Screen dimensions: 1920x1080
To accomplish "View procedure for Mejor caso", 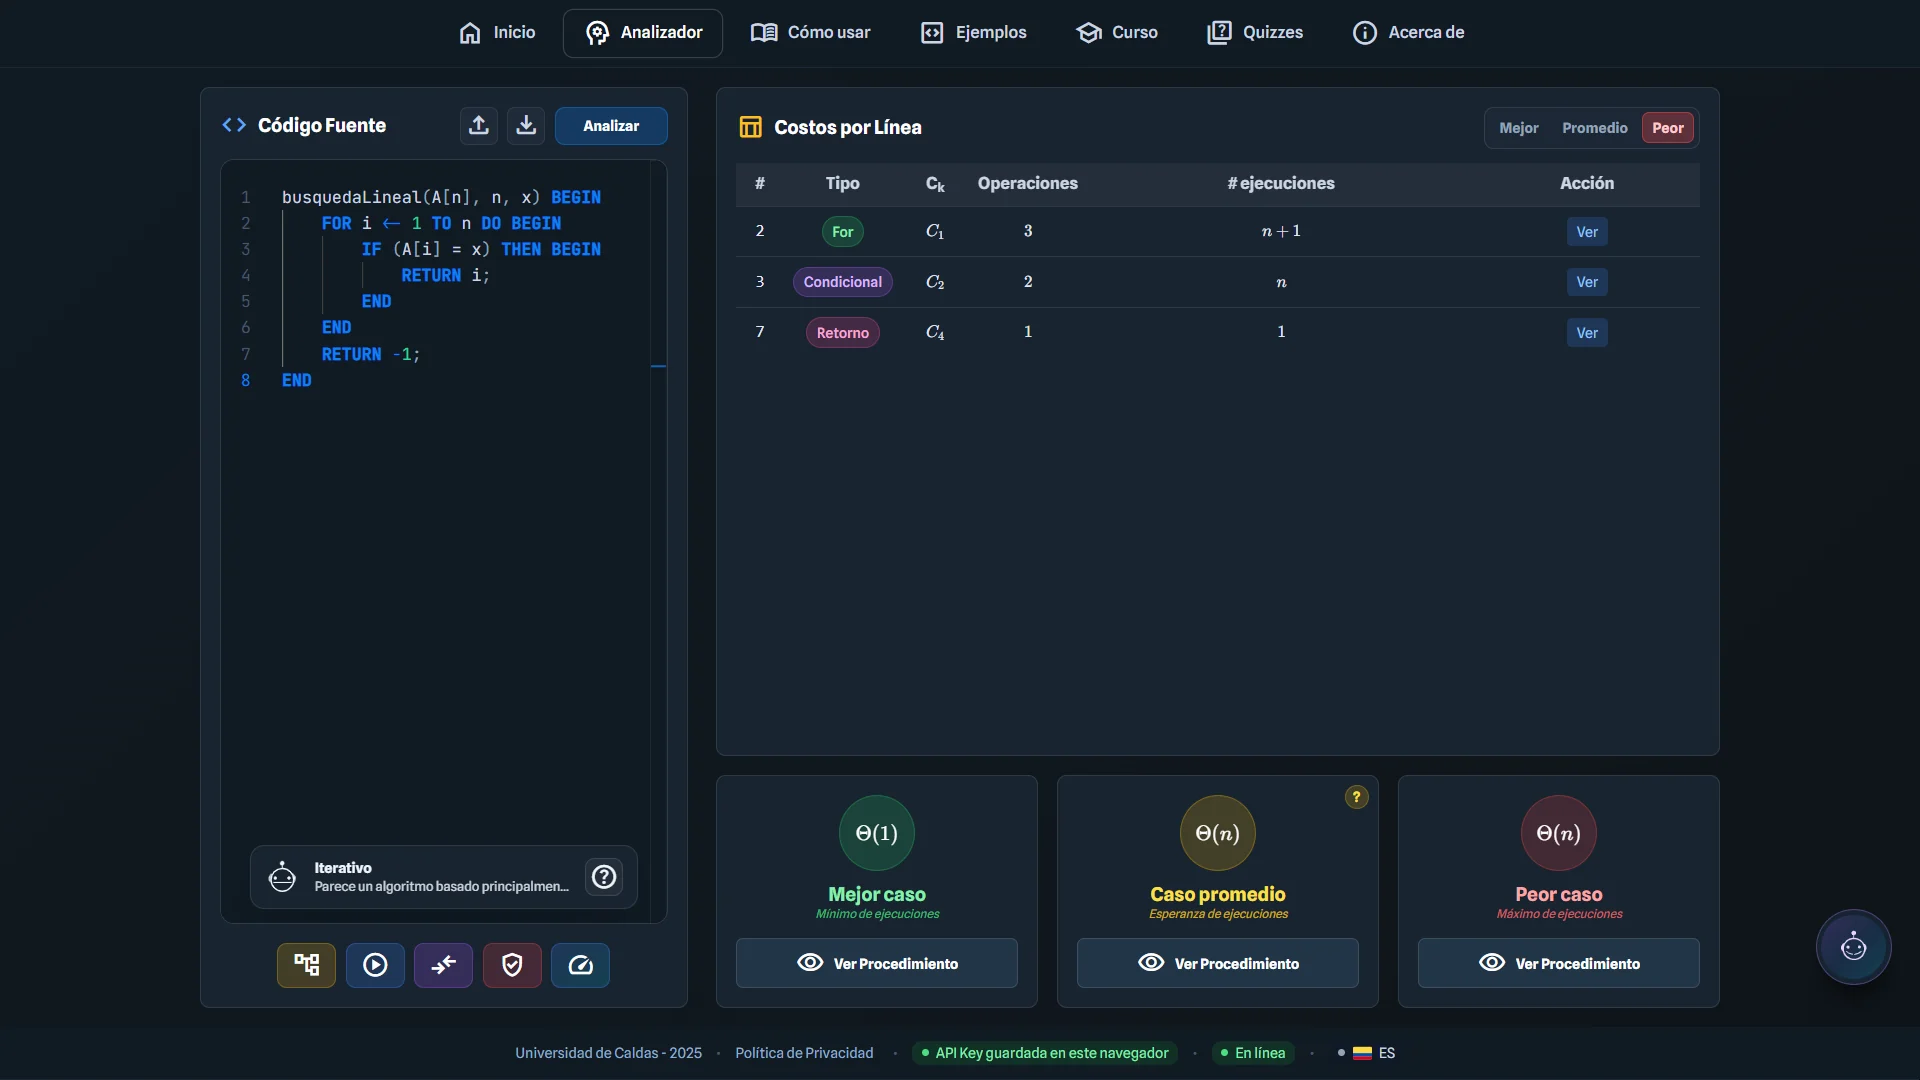I will click(x=877, y=963).
